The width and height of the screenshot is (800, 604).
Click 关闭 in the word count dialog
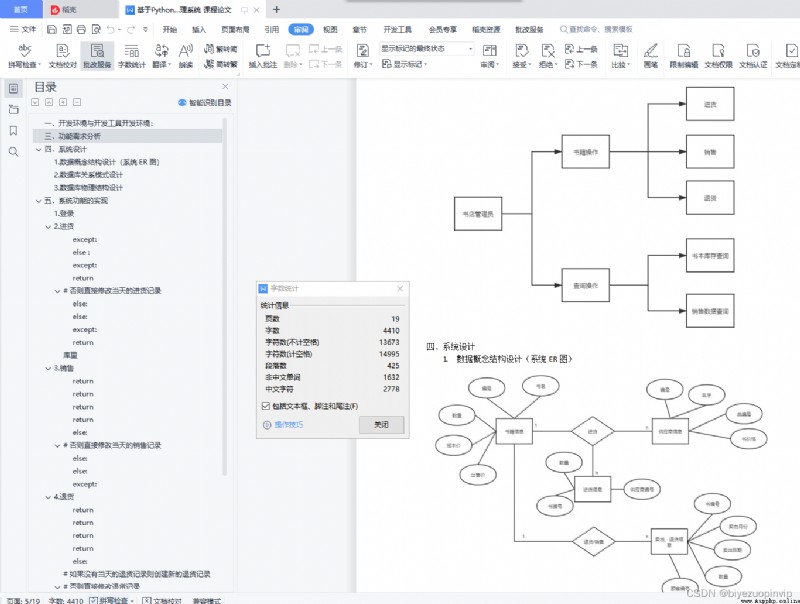pos(382,424)
